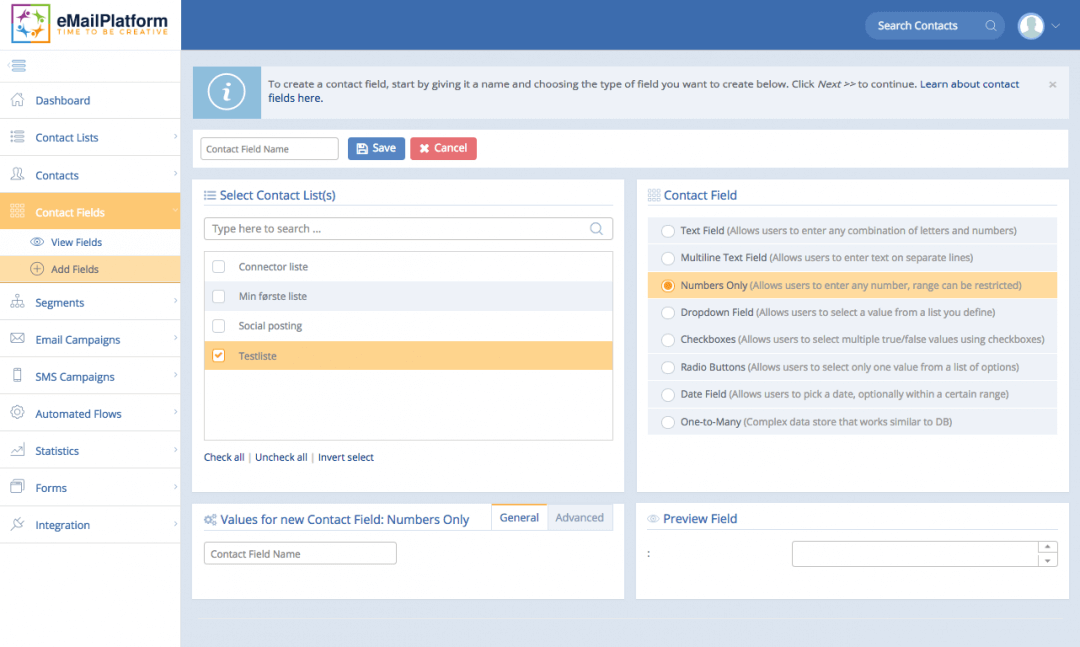Select the Date Field radio option
Screen dimensions: 1080x647
667,394
